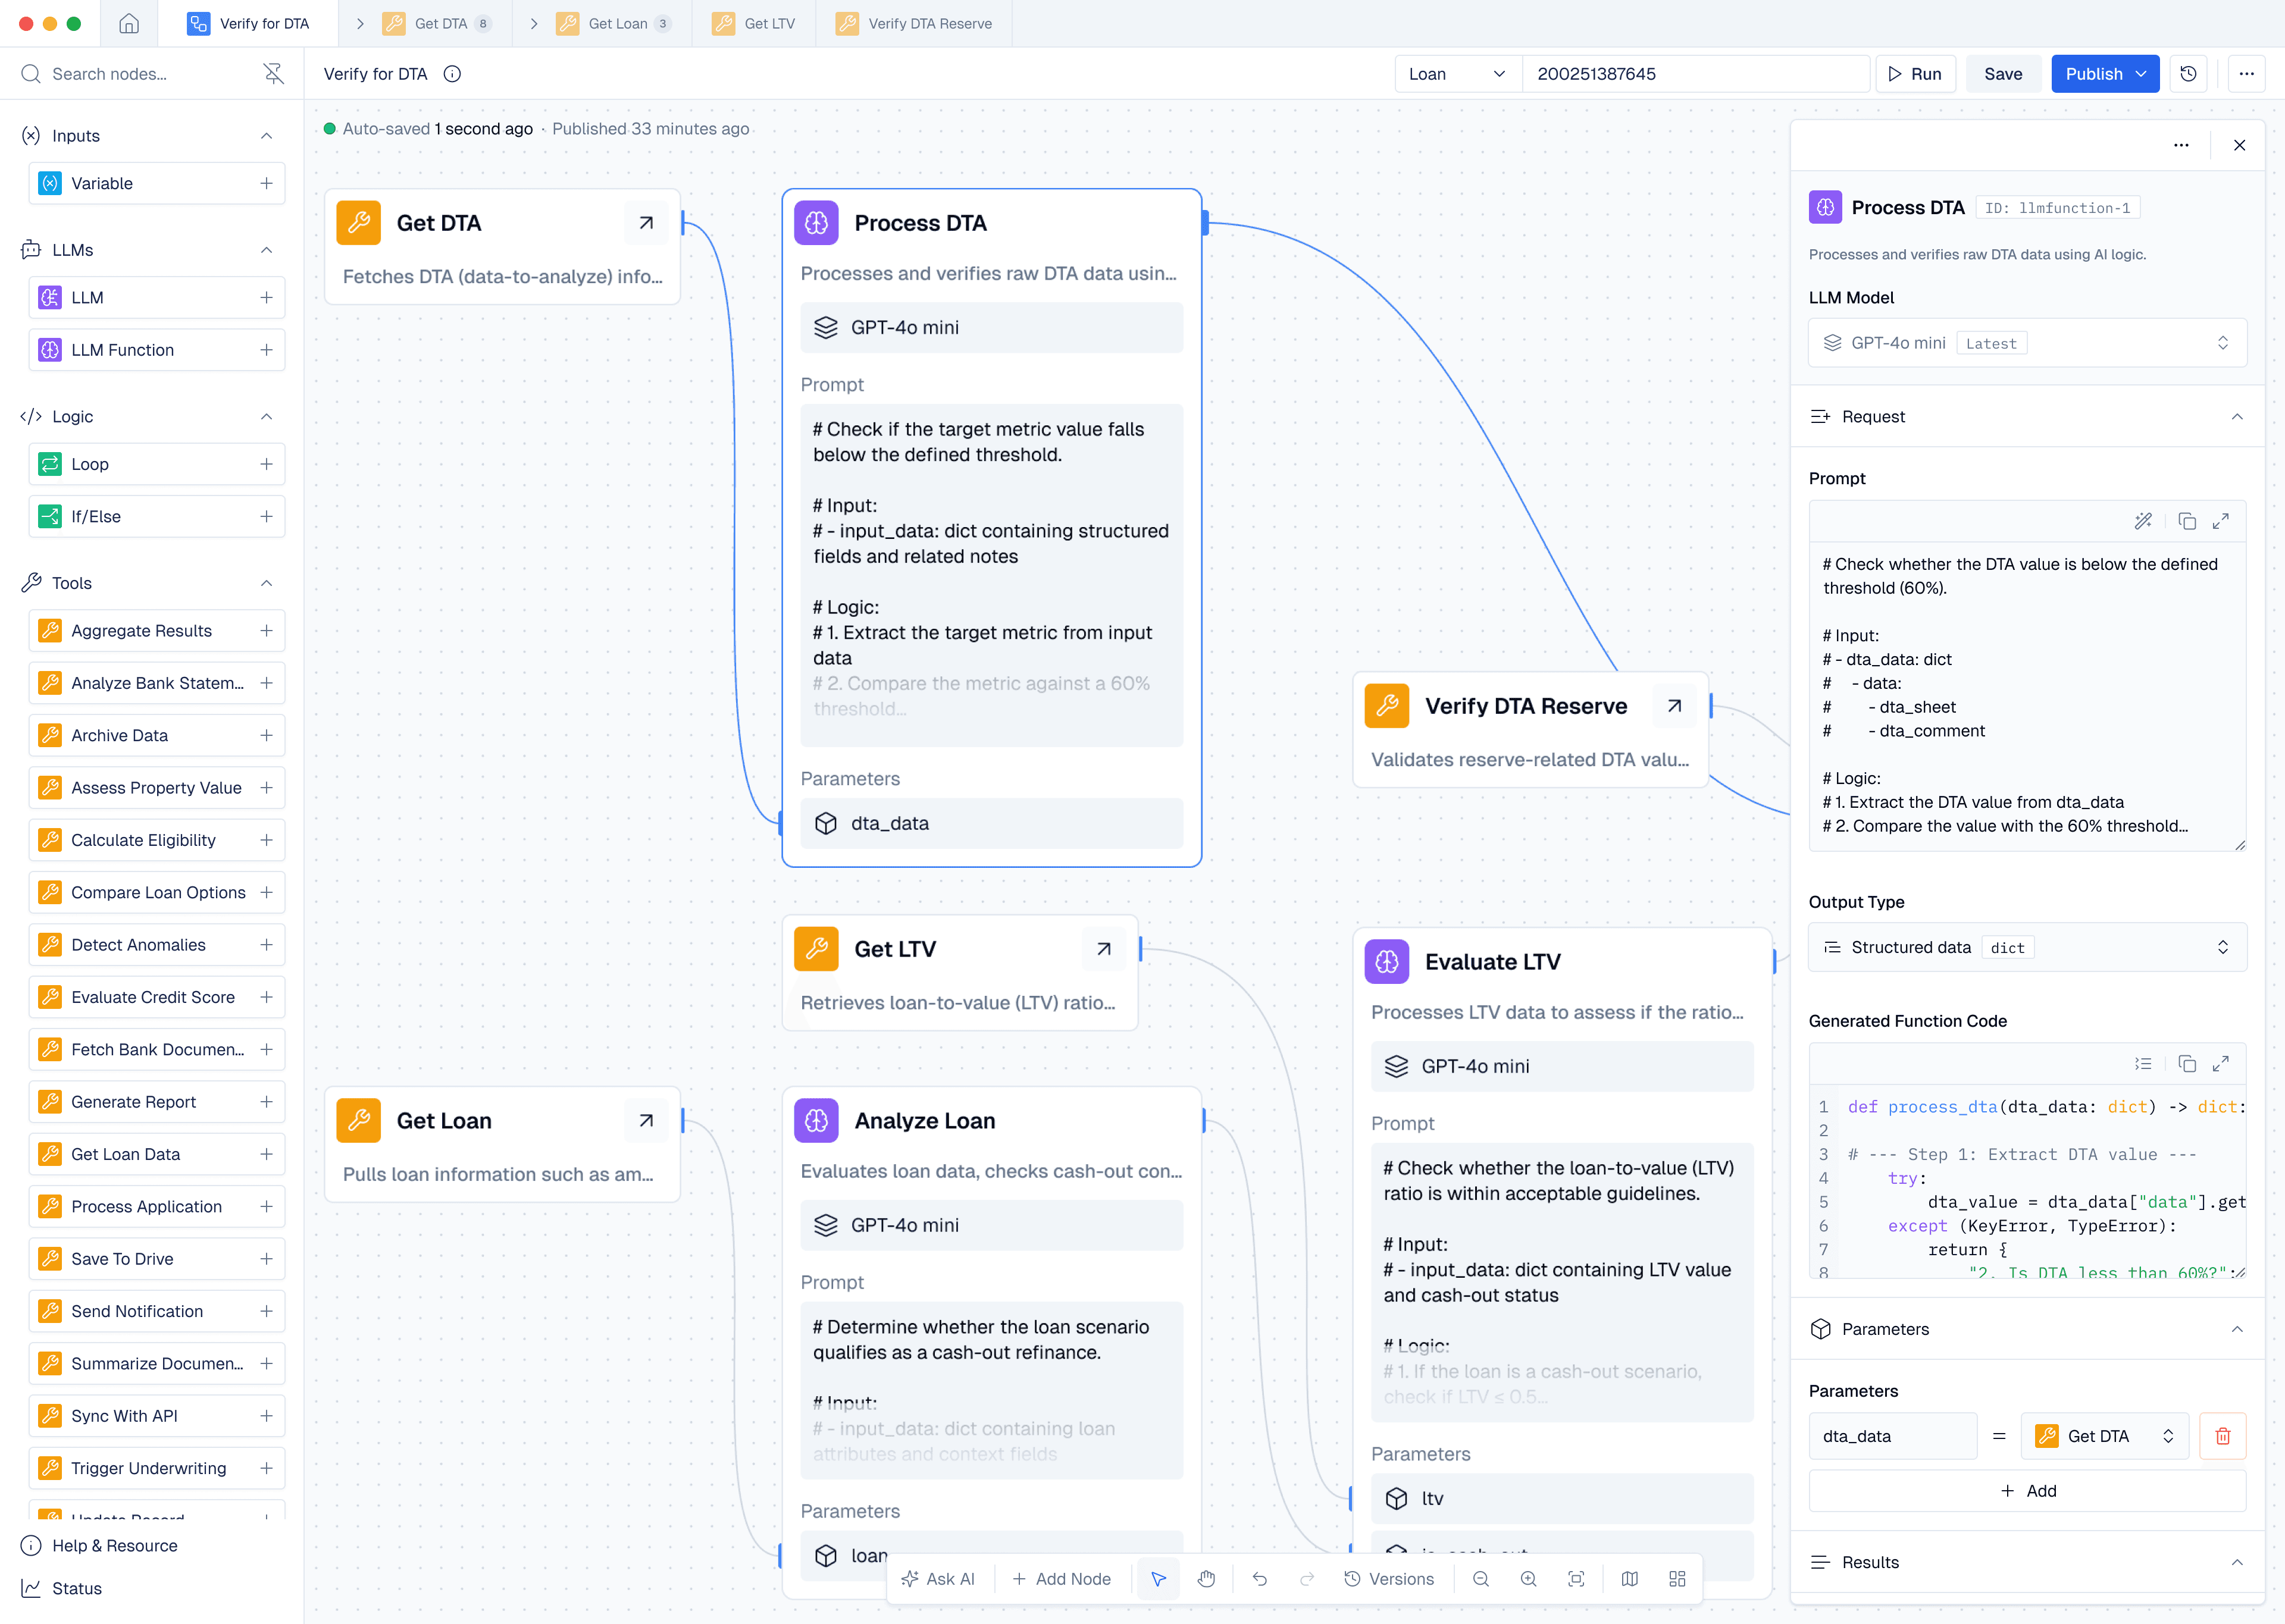Activate the pointer select tool in the bottom toolbar
The image size is (2285, 1624).
(1158, 1579)
